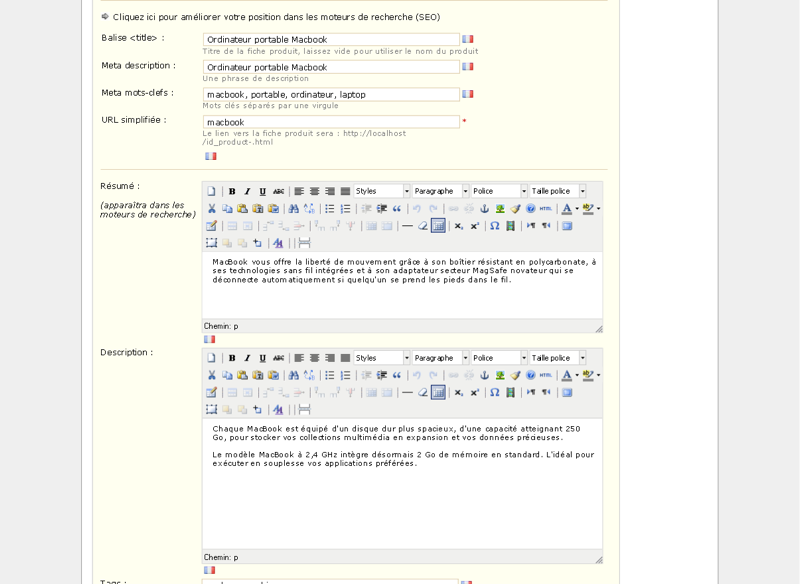
Task: Toggle table guidelines in the Résumé editor
Action: coord(438,226)
